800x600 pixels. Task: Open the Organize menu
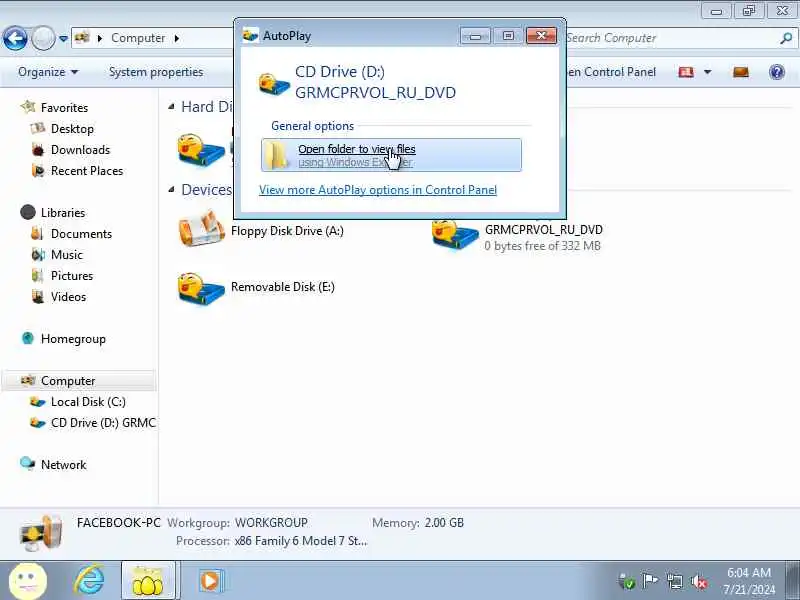click(x=48, y=72)
